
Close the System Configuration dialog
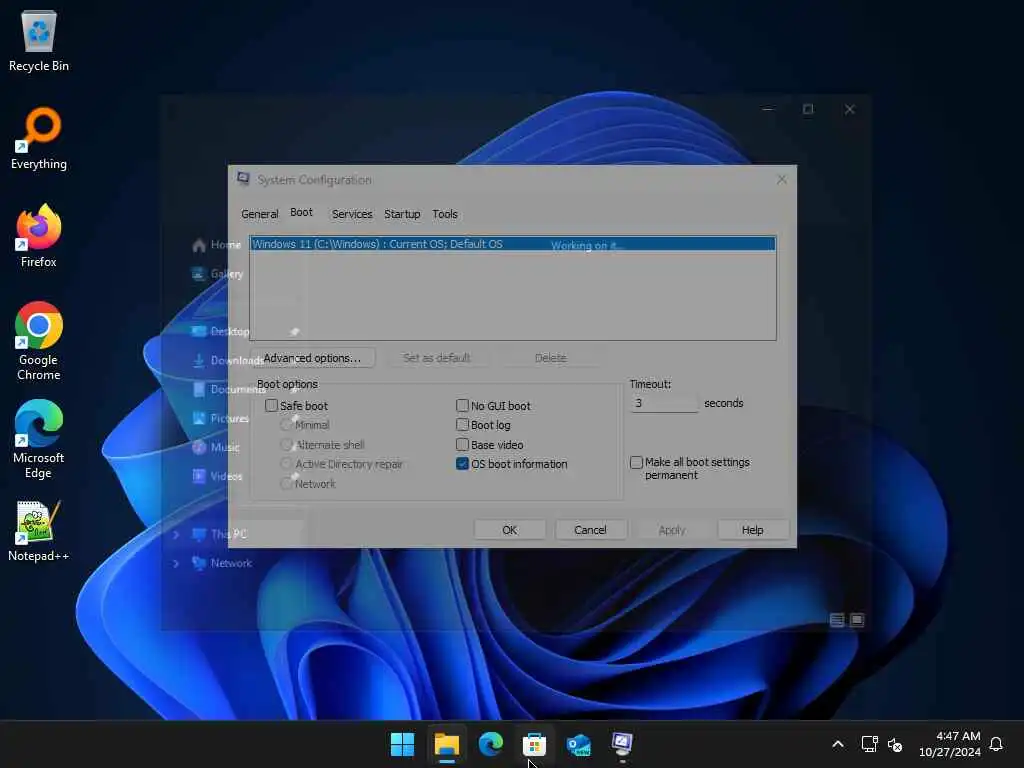(x=782, y=179)
